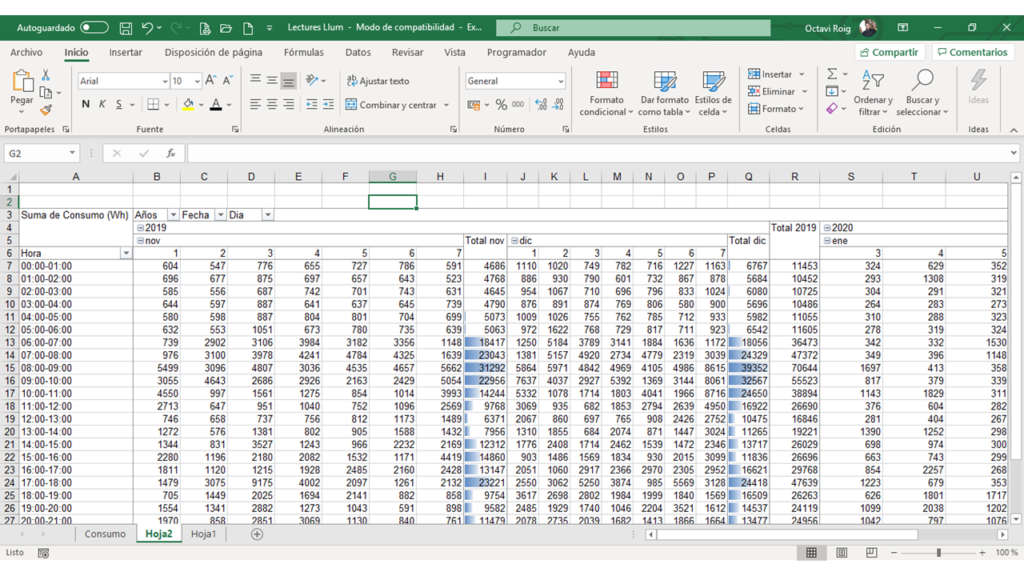The height and width of the screenshot is (576, 1024).
Task: Apply percent style format
Action: click(x=501, y=104)
